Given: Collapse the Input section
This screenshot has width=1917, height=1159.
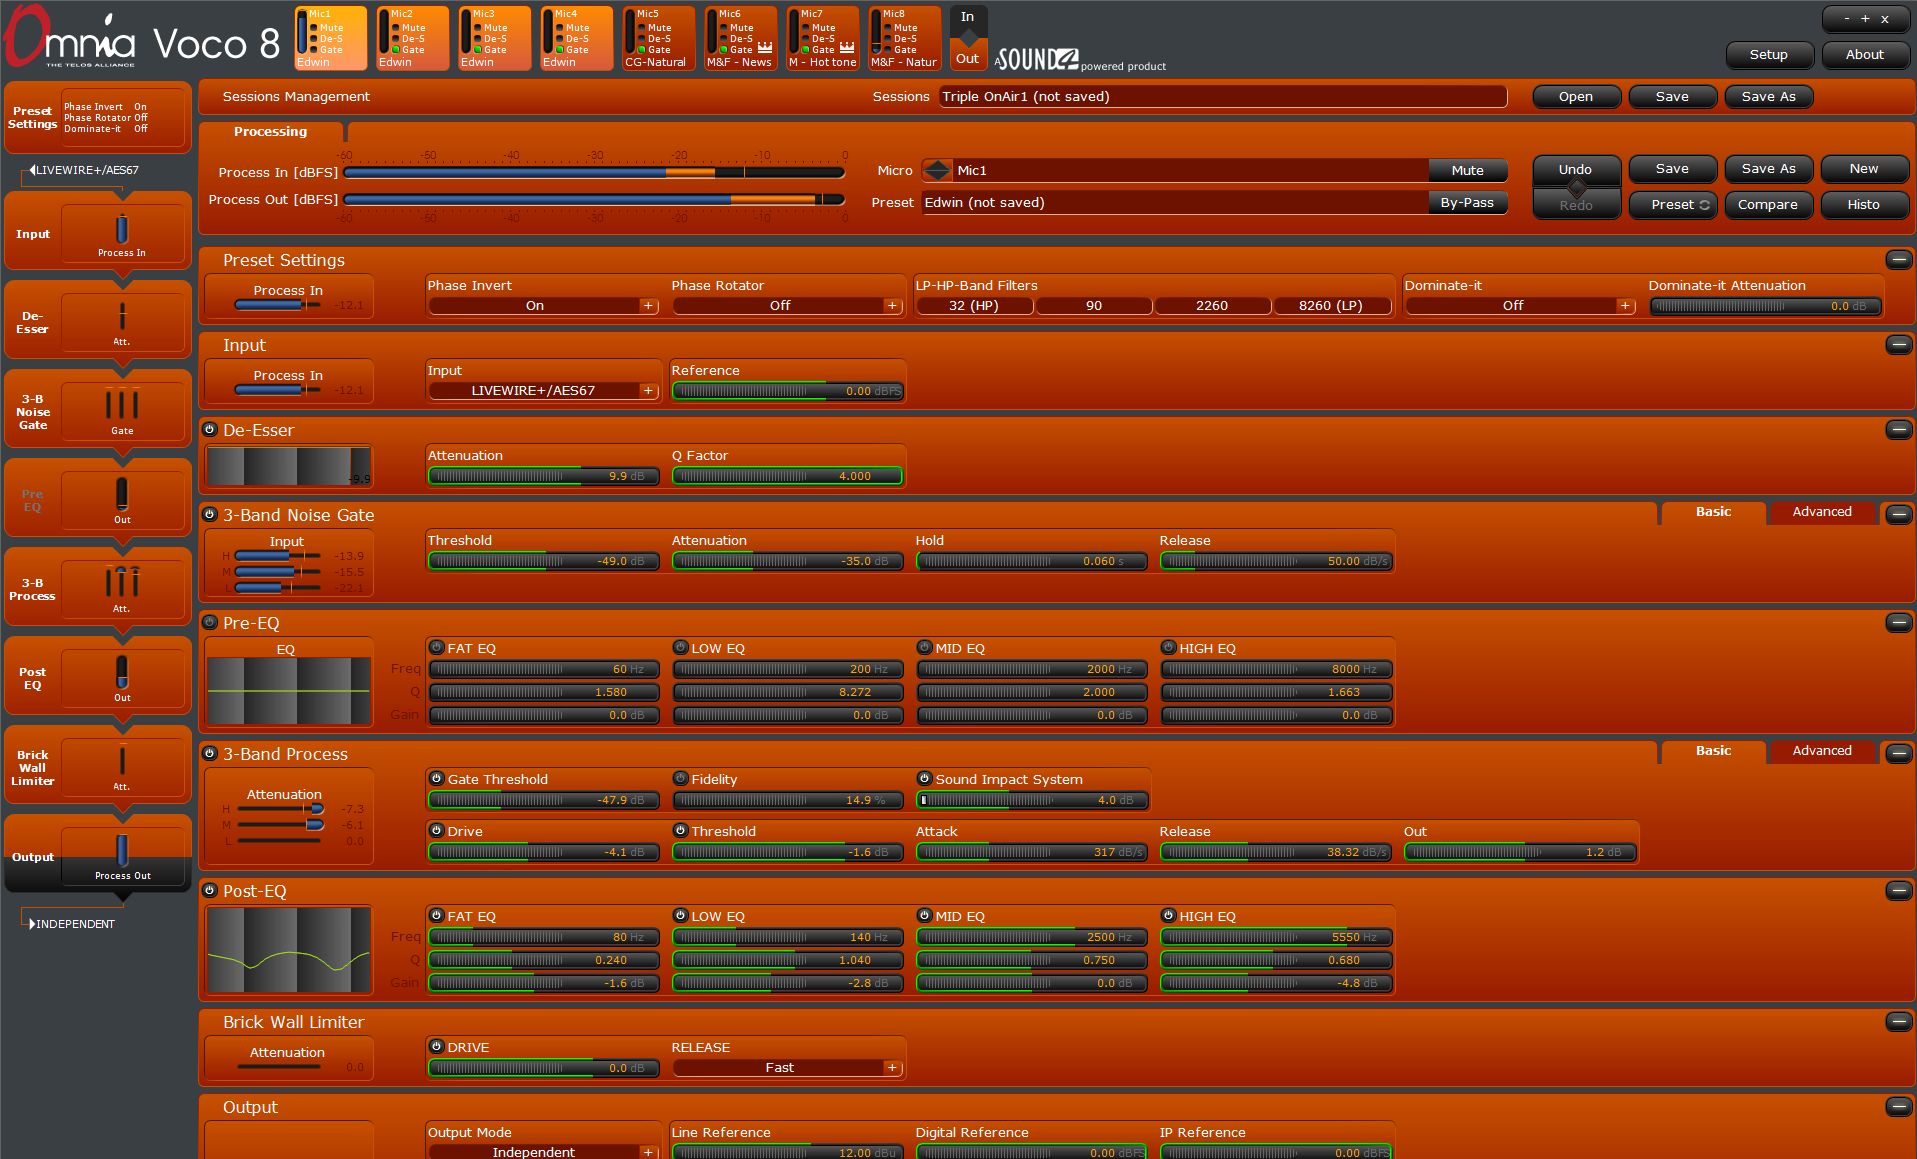Looking at the screenshot, I should pyautogui.click(x=1898, y=345).
